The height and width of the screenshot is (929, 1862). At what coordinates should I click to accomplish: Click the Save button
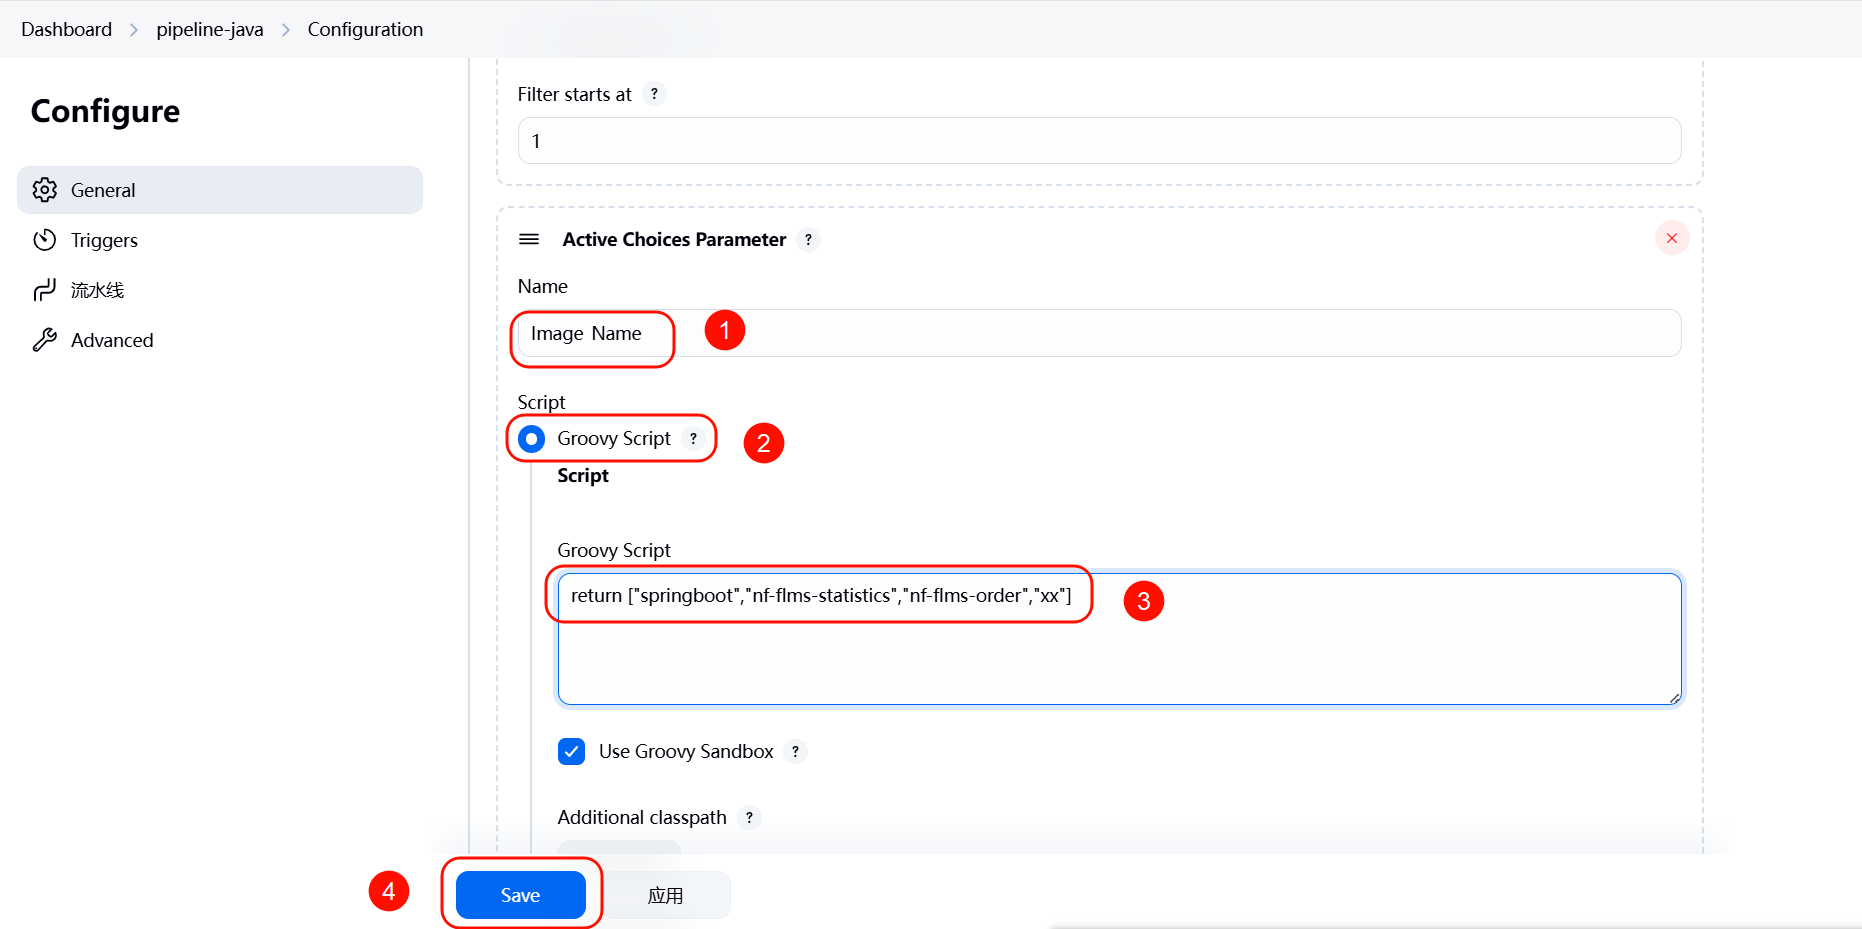tap(520, 895)
